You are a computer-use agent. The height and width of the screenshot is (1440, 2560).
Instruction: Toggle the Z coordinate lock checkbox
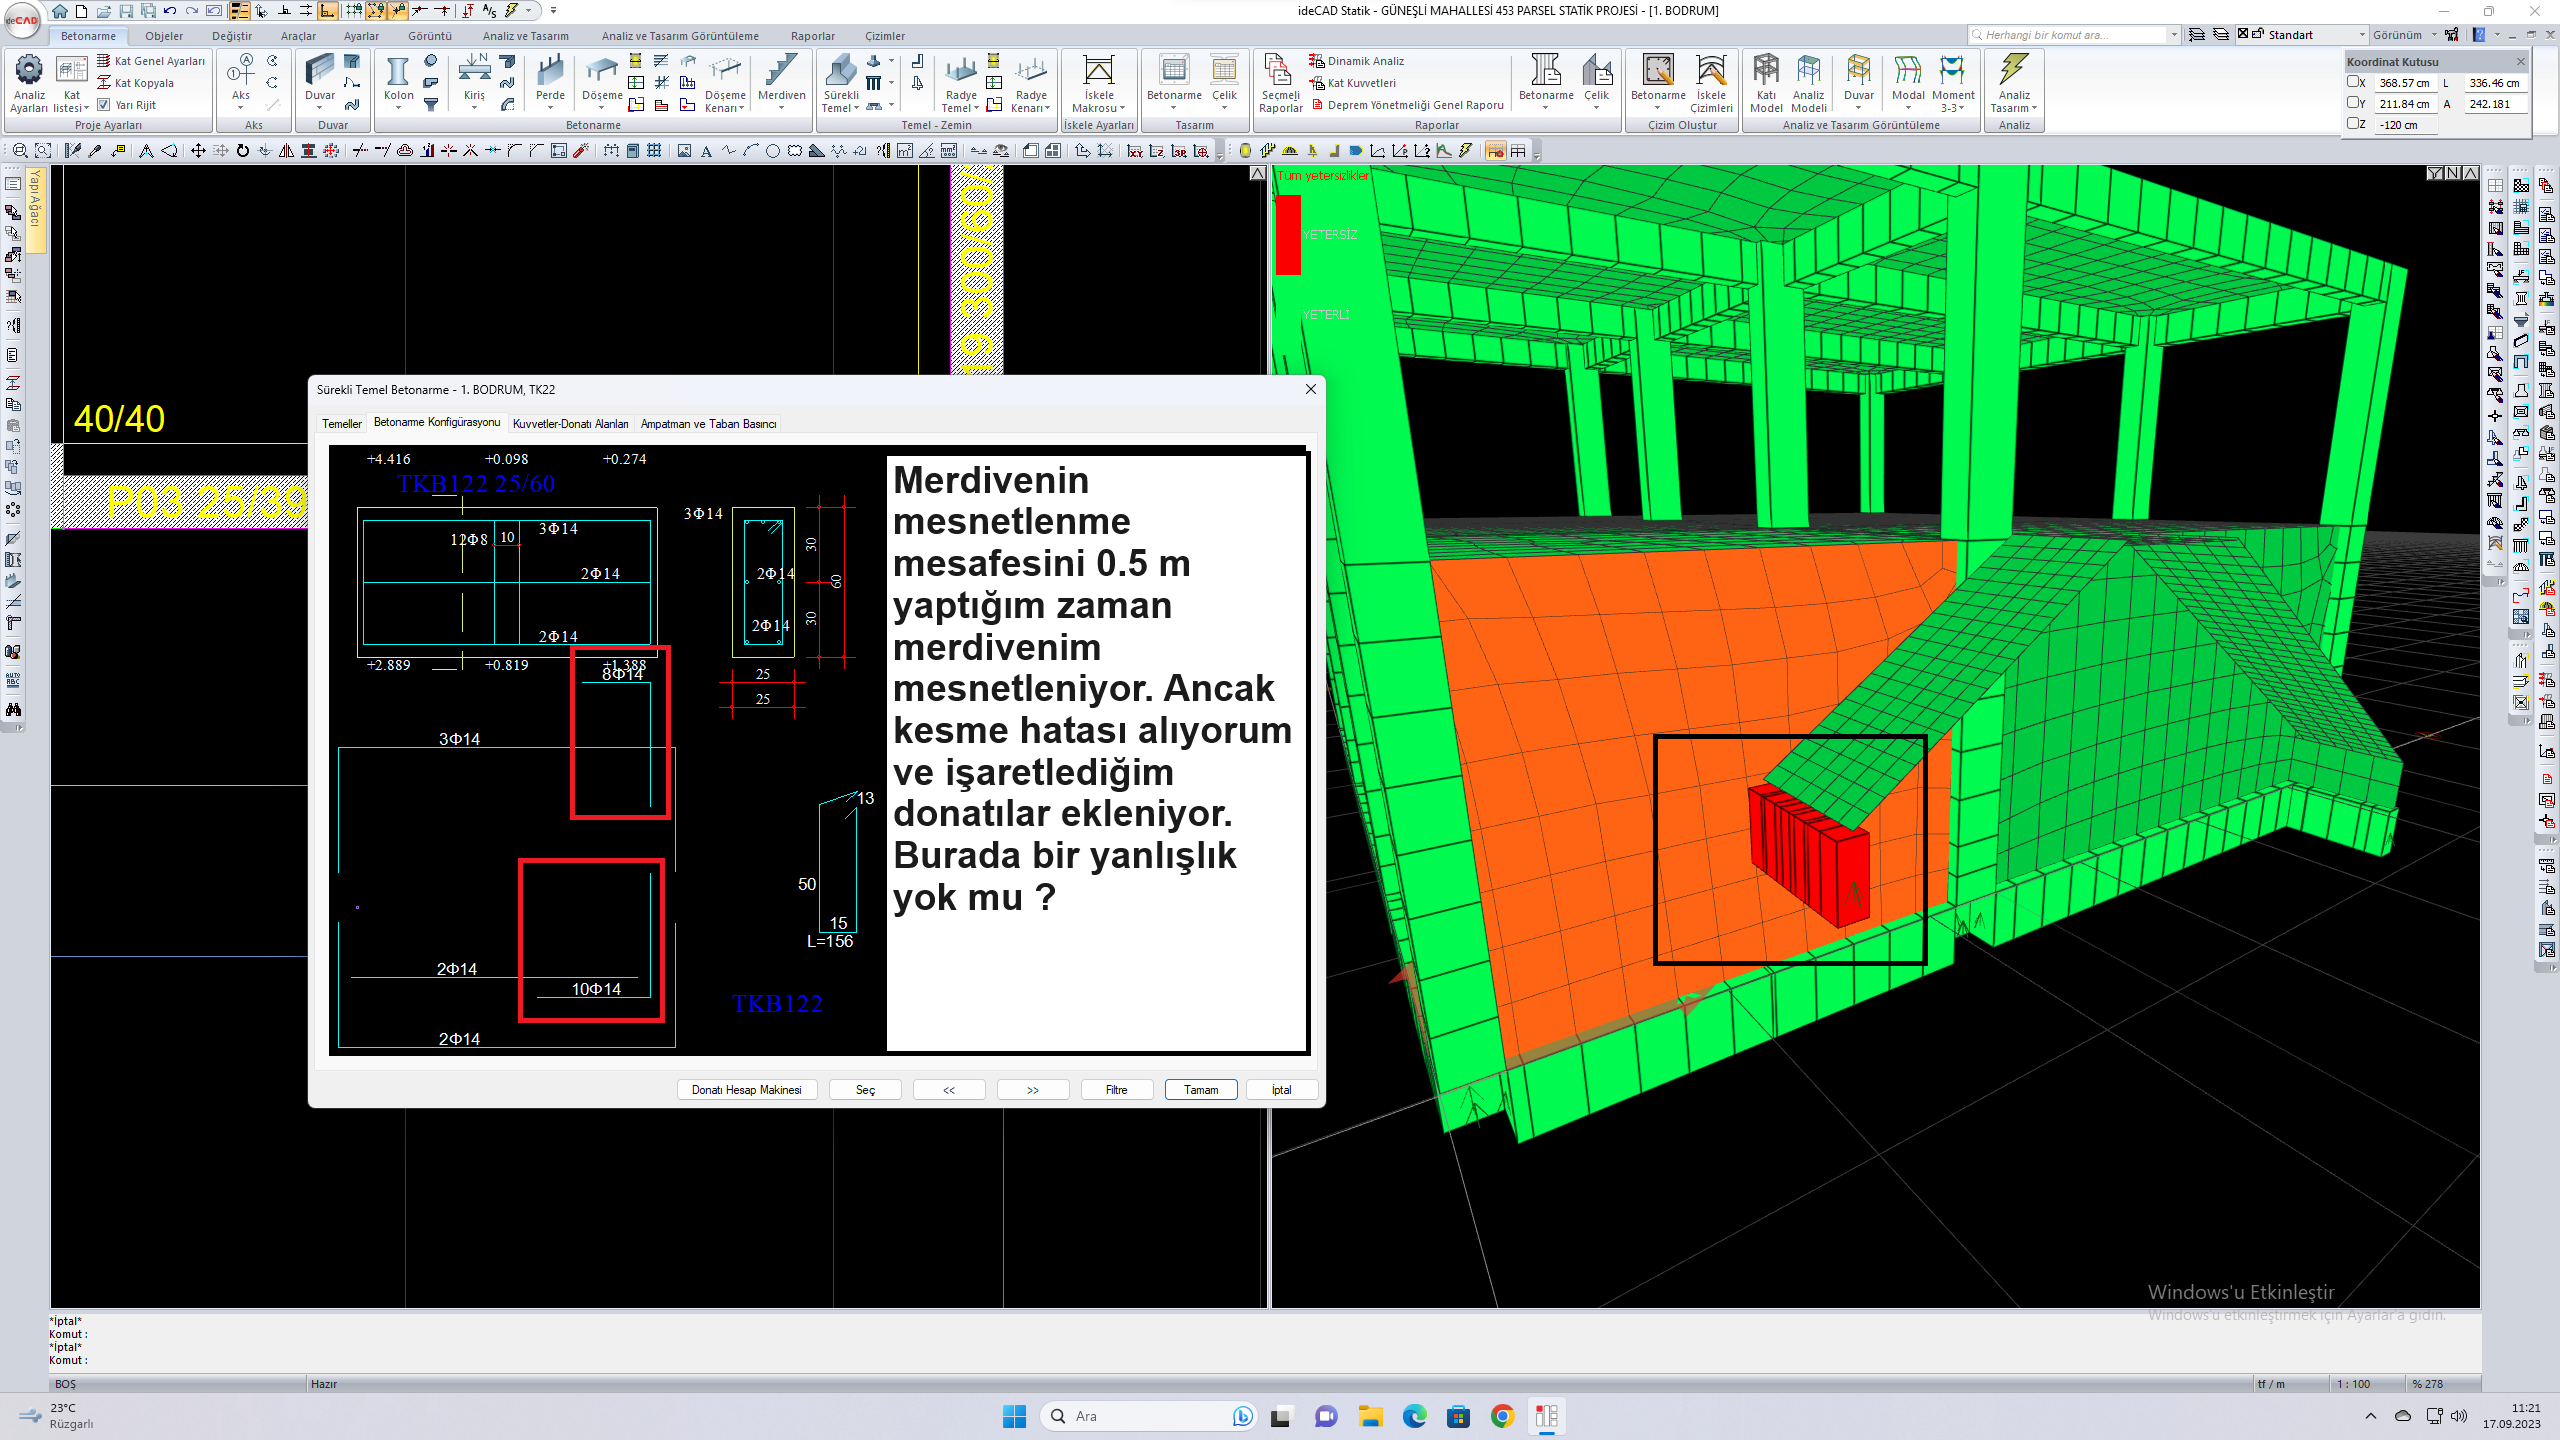[x=2353, y=124]
